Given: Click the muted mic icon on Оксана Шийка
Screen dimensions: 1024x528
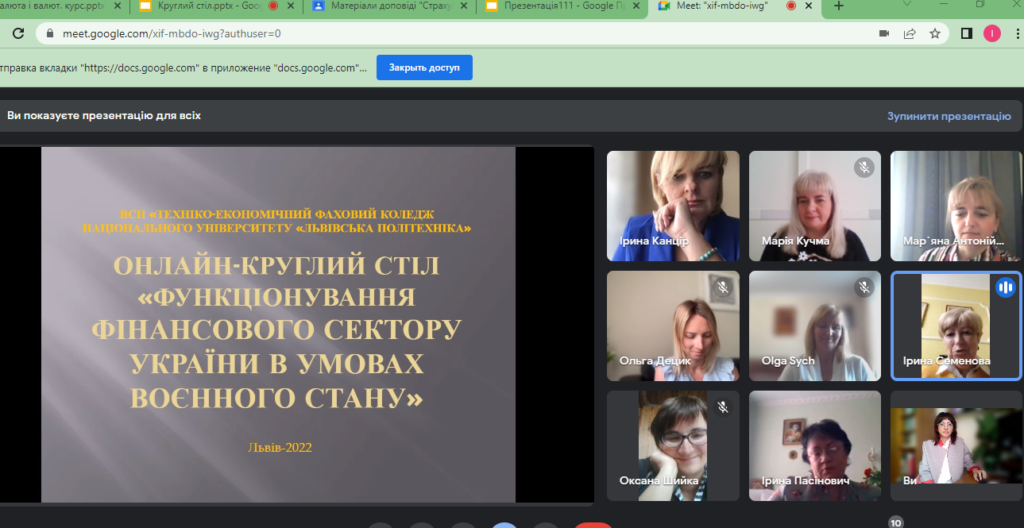Looking at the screenshot, I should click(x=722, y=407).
